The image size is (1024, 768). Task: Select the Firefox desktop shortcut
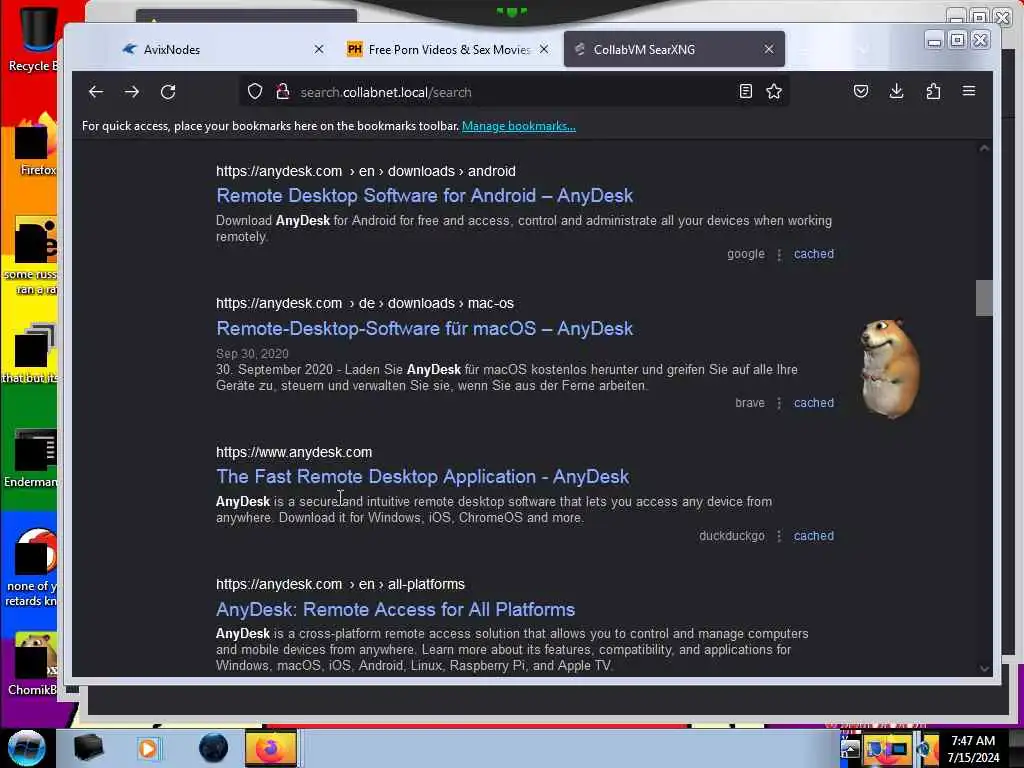tap(36, 146)
